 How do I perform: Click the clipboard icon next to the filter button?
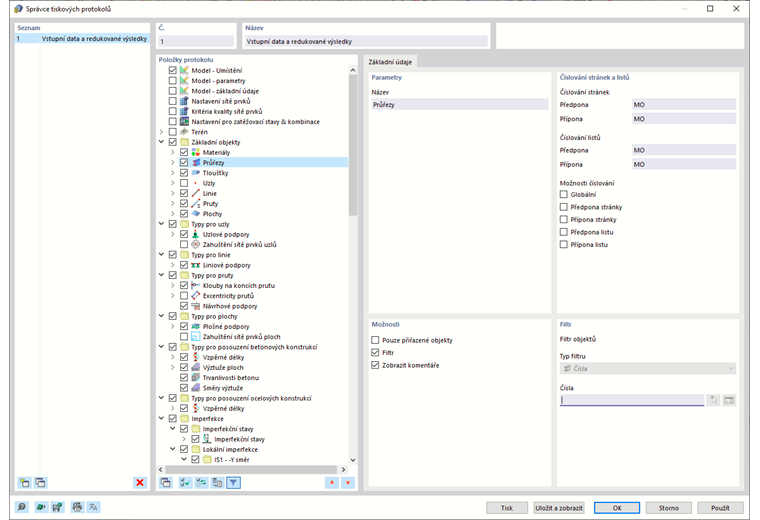click(217, 482)
